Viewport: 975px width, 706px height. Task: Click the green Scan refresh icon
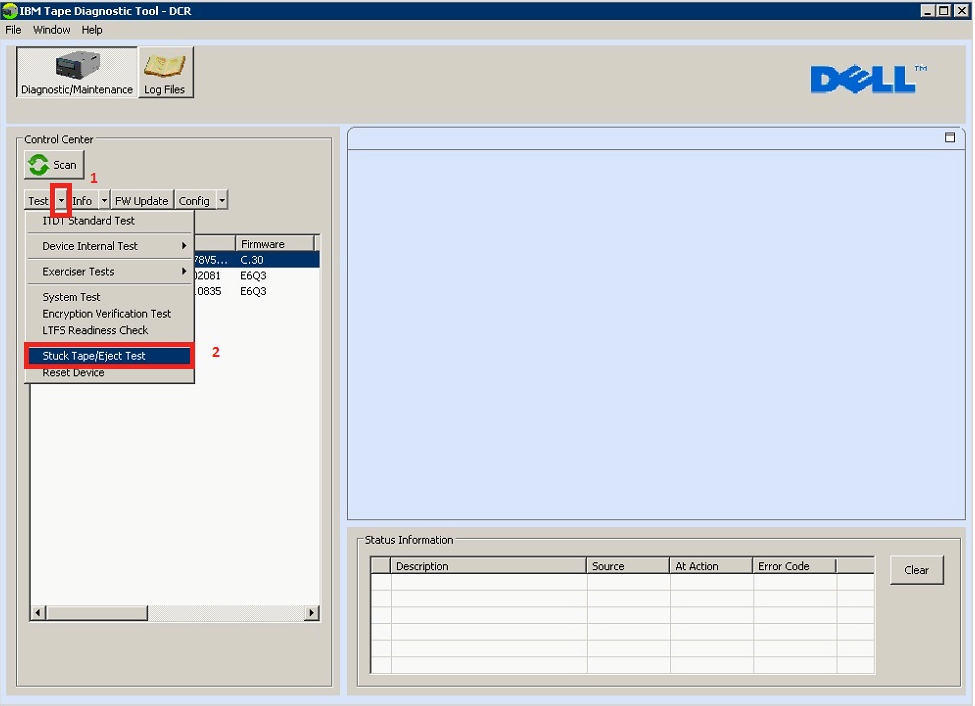coord(39,164)
